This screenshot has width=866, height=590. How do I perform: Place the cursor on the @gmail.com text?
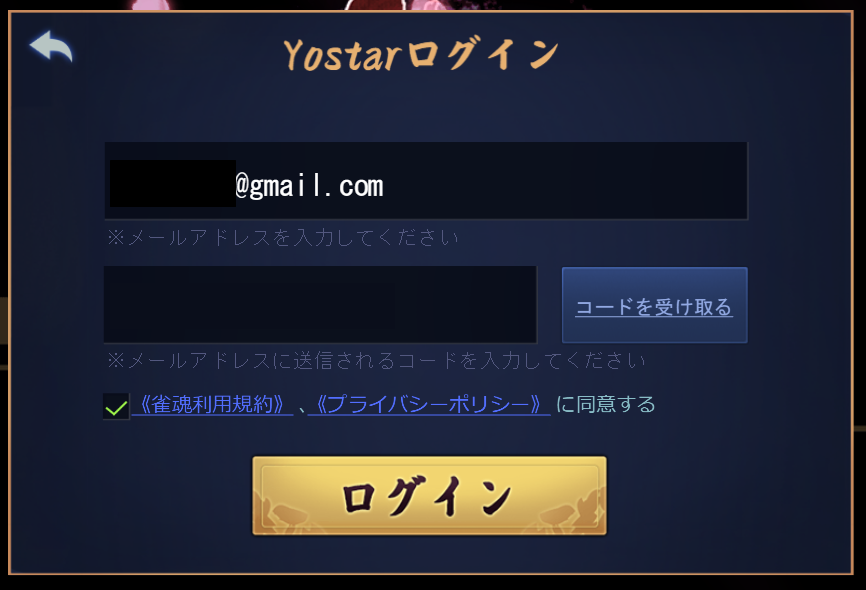point(309,186)
